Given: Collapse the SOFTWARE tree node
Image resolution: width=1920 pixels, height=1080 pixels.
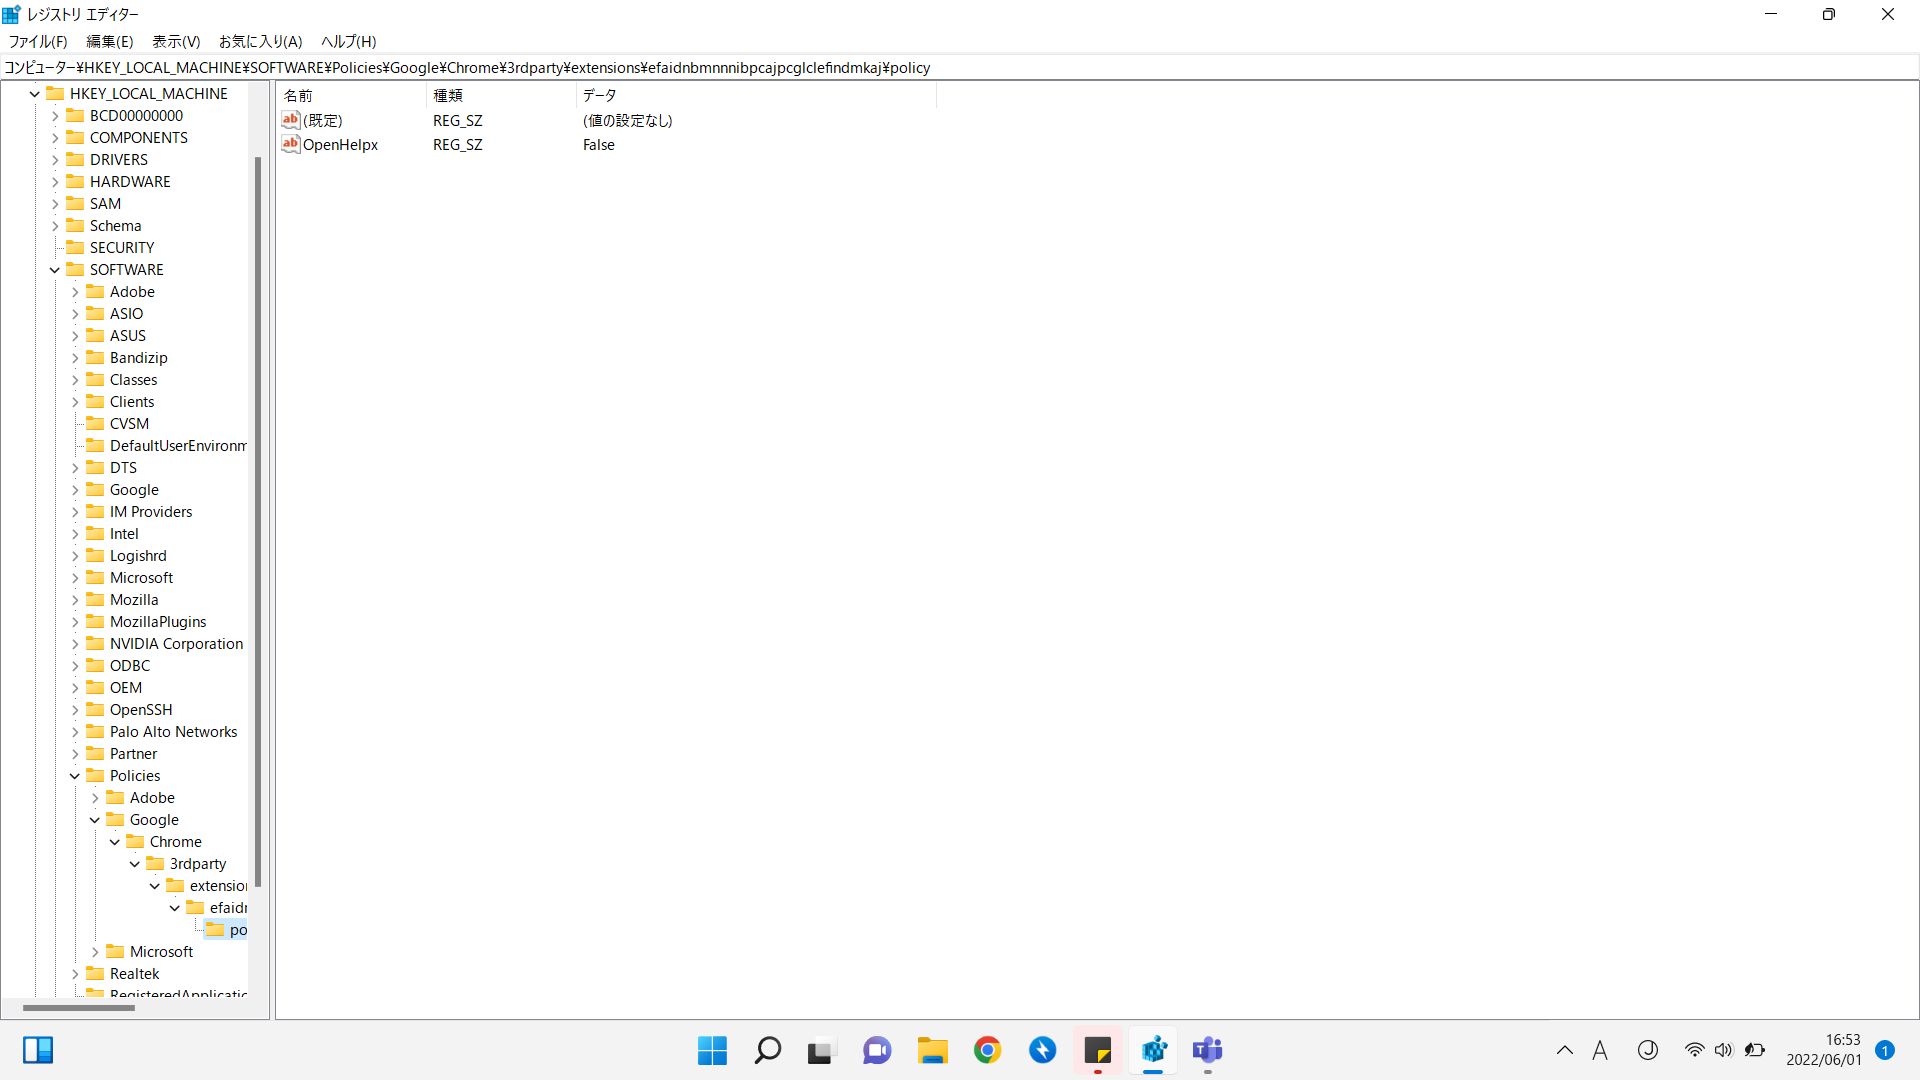Looking at the screenshot, I should (54, 269).
